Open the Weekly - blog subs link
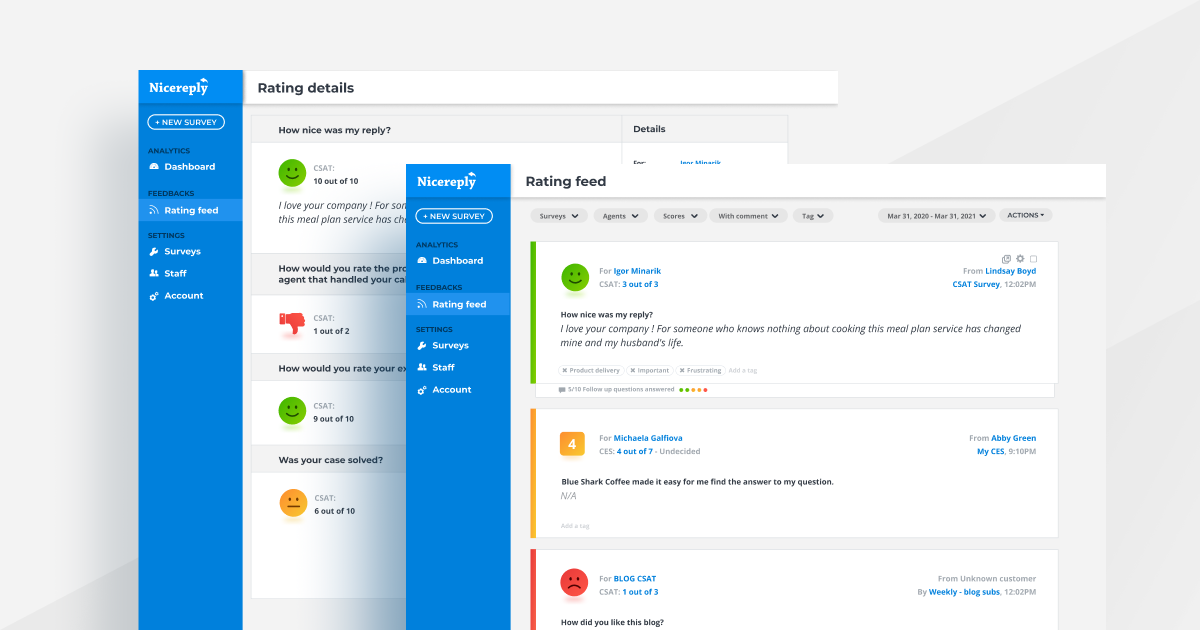Viewport: 1200px width, 630px height. (966, 592)
